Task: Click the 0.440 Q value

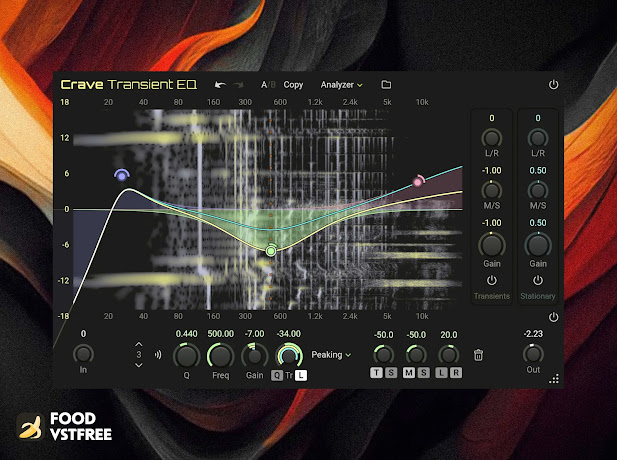Action: pos(187,334)
